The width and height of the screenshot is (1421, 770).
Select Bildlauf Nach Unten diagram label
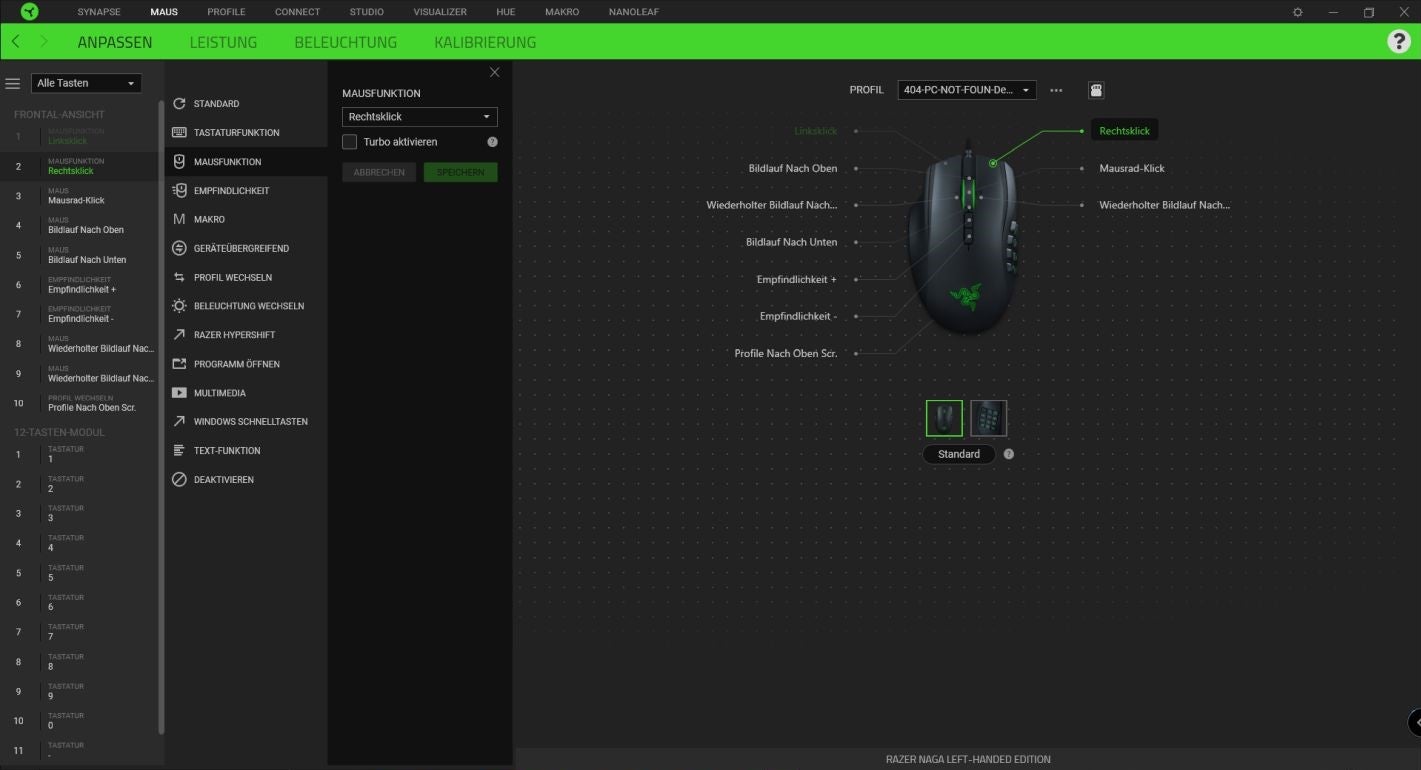pos(791,242)
